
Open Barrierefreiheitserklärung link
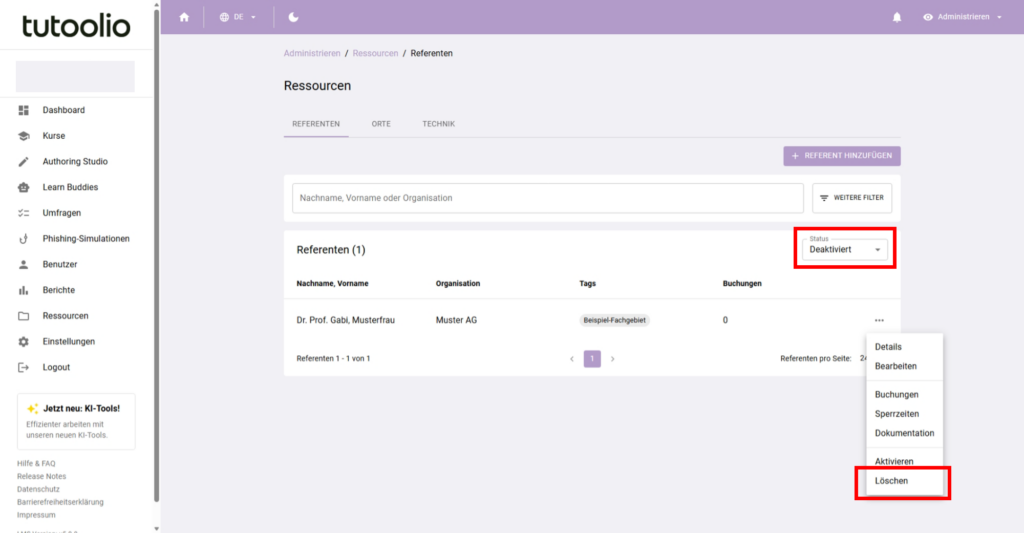60,502
